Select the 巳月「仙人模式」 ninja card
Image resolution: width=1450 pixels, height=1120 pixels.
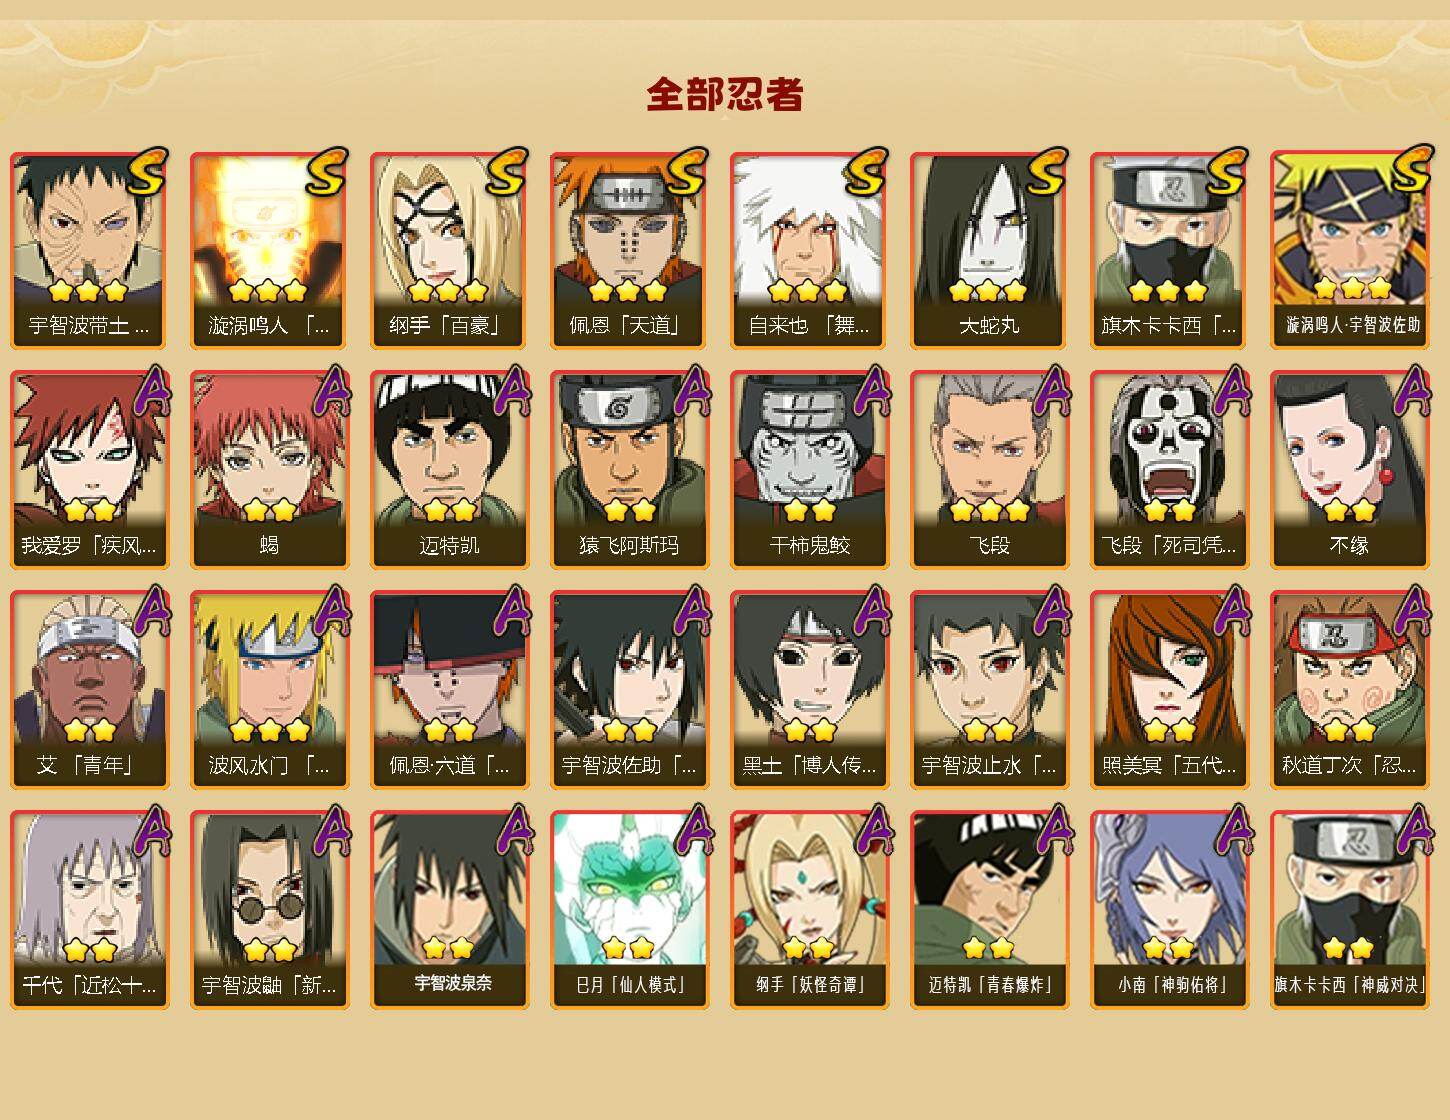point(629,910)
